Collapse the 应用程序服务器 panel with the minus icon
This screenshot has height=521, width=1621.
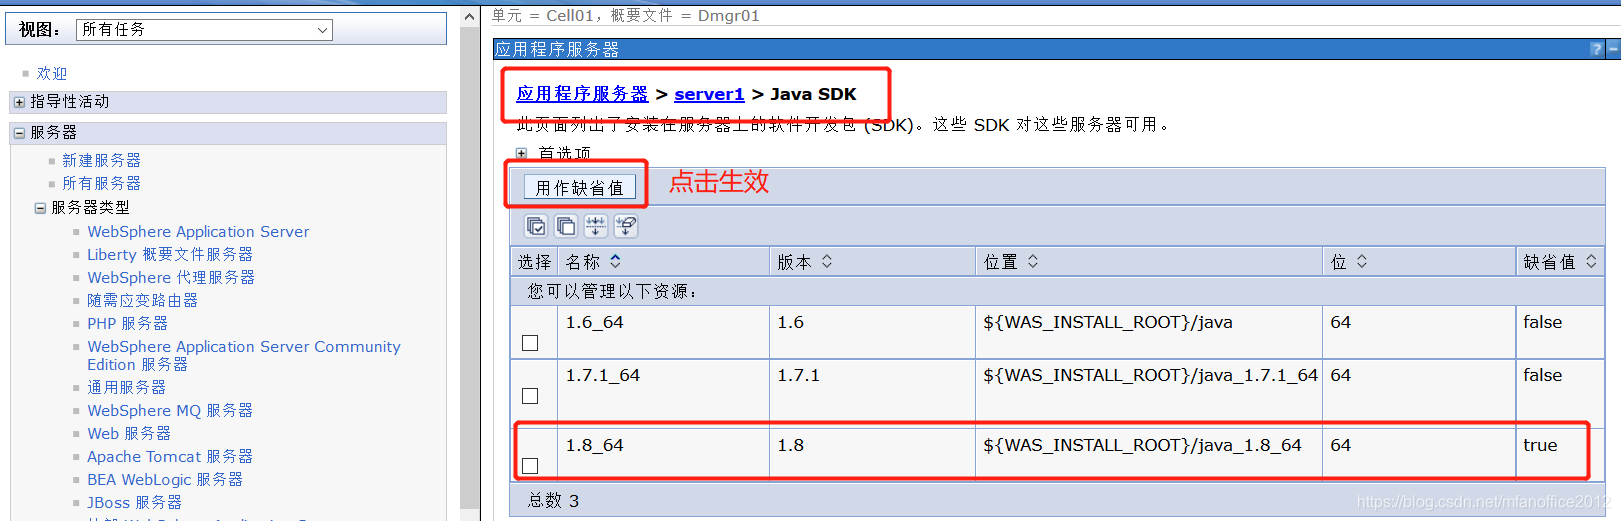[1613, 49]
